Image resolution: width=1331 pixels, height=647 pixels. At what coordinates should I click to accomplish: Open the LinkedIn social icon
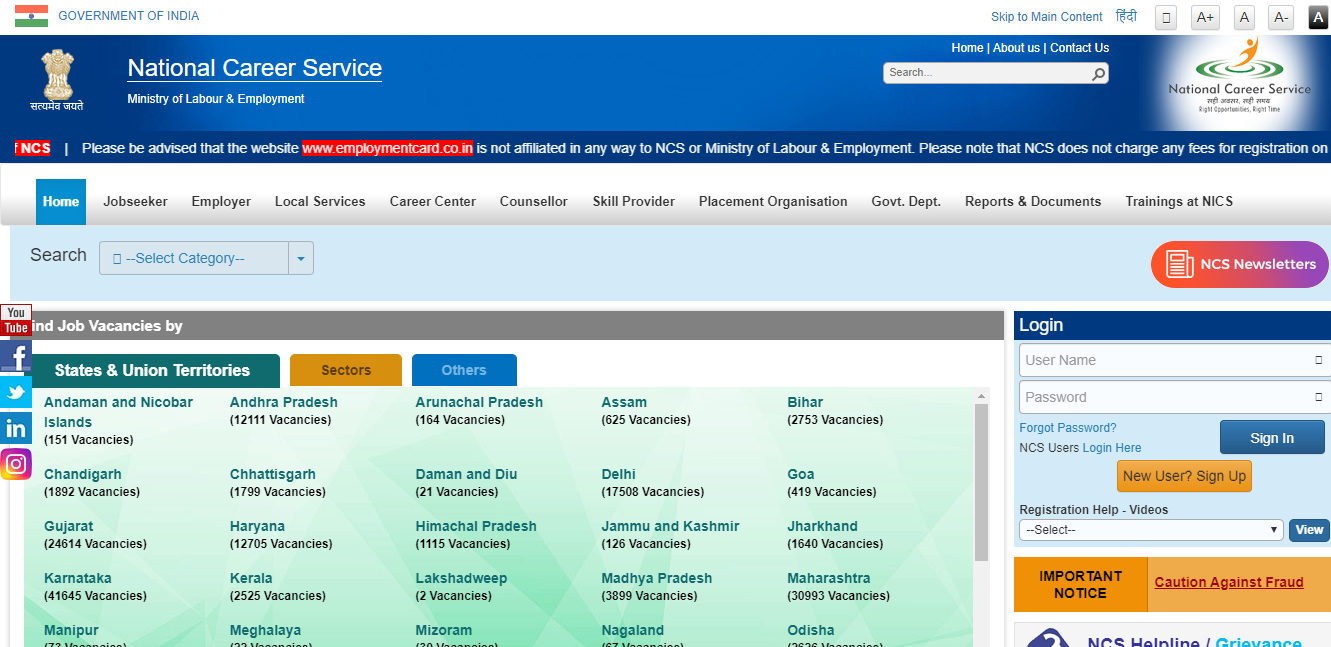pyautogui.click(x=16, y=428)
